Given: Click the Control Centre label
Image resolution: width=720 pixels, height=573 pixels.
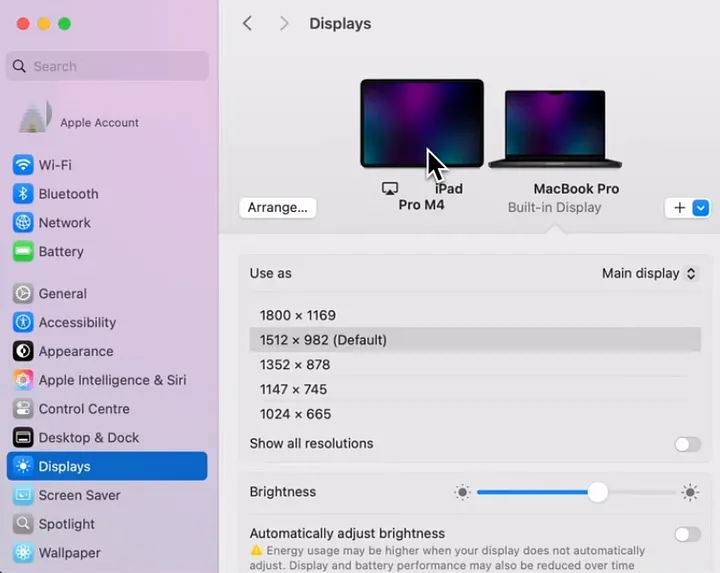Looking at the screenshot, I should tap(84, 409).
